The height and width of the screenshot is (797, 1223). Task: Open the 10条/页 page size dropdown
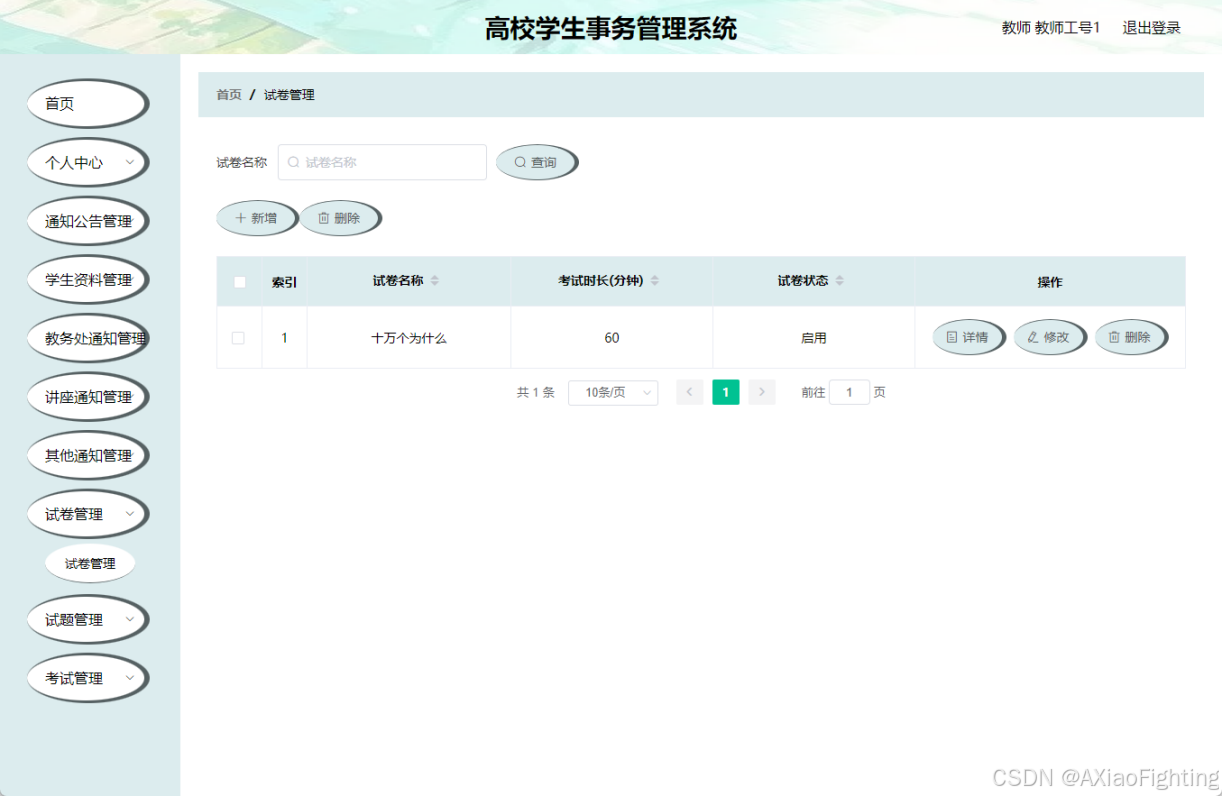(613, 393)
